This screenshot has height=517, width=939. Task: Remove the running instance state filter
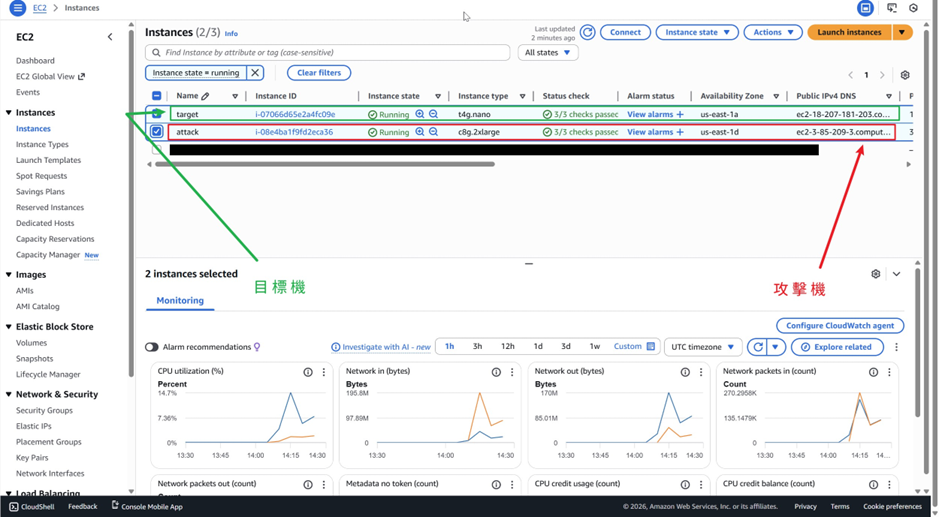(x=255, y=73)
